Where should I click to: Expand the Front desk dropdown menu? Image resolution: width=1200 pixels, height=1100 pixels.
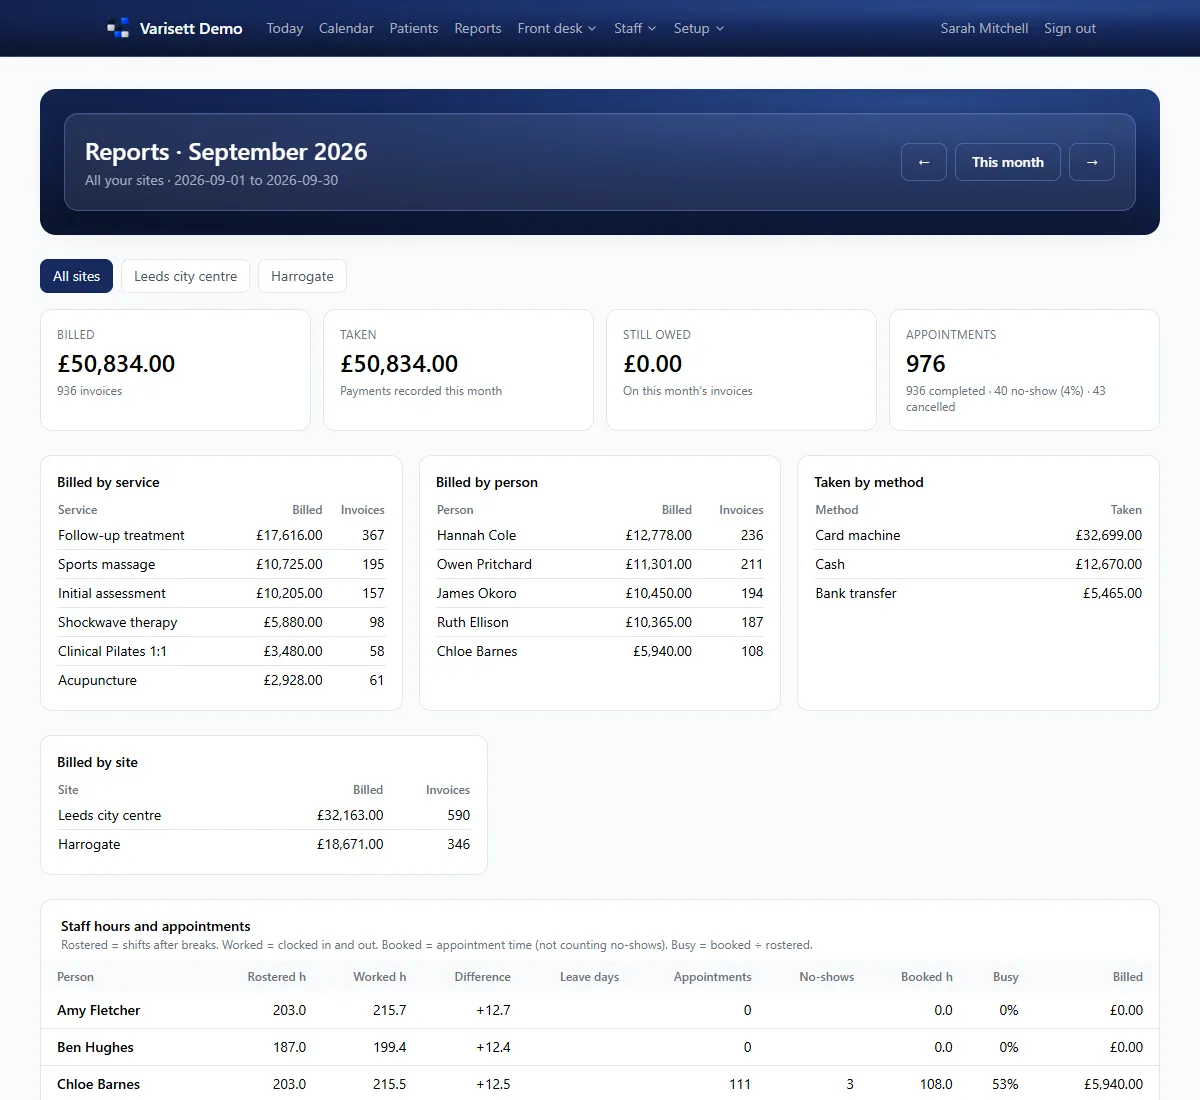[x=557, y=28]
